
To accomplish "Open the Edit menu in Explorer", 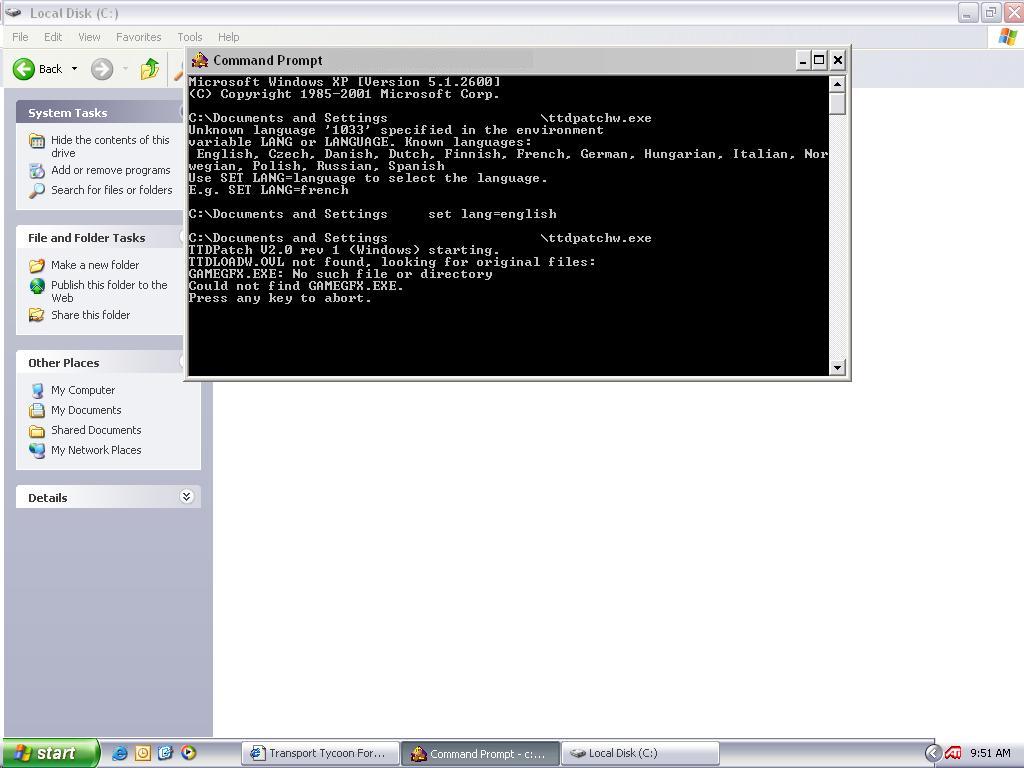I will coord(53,37).
